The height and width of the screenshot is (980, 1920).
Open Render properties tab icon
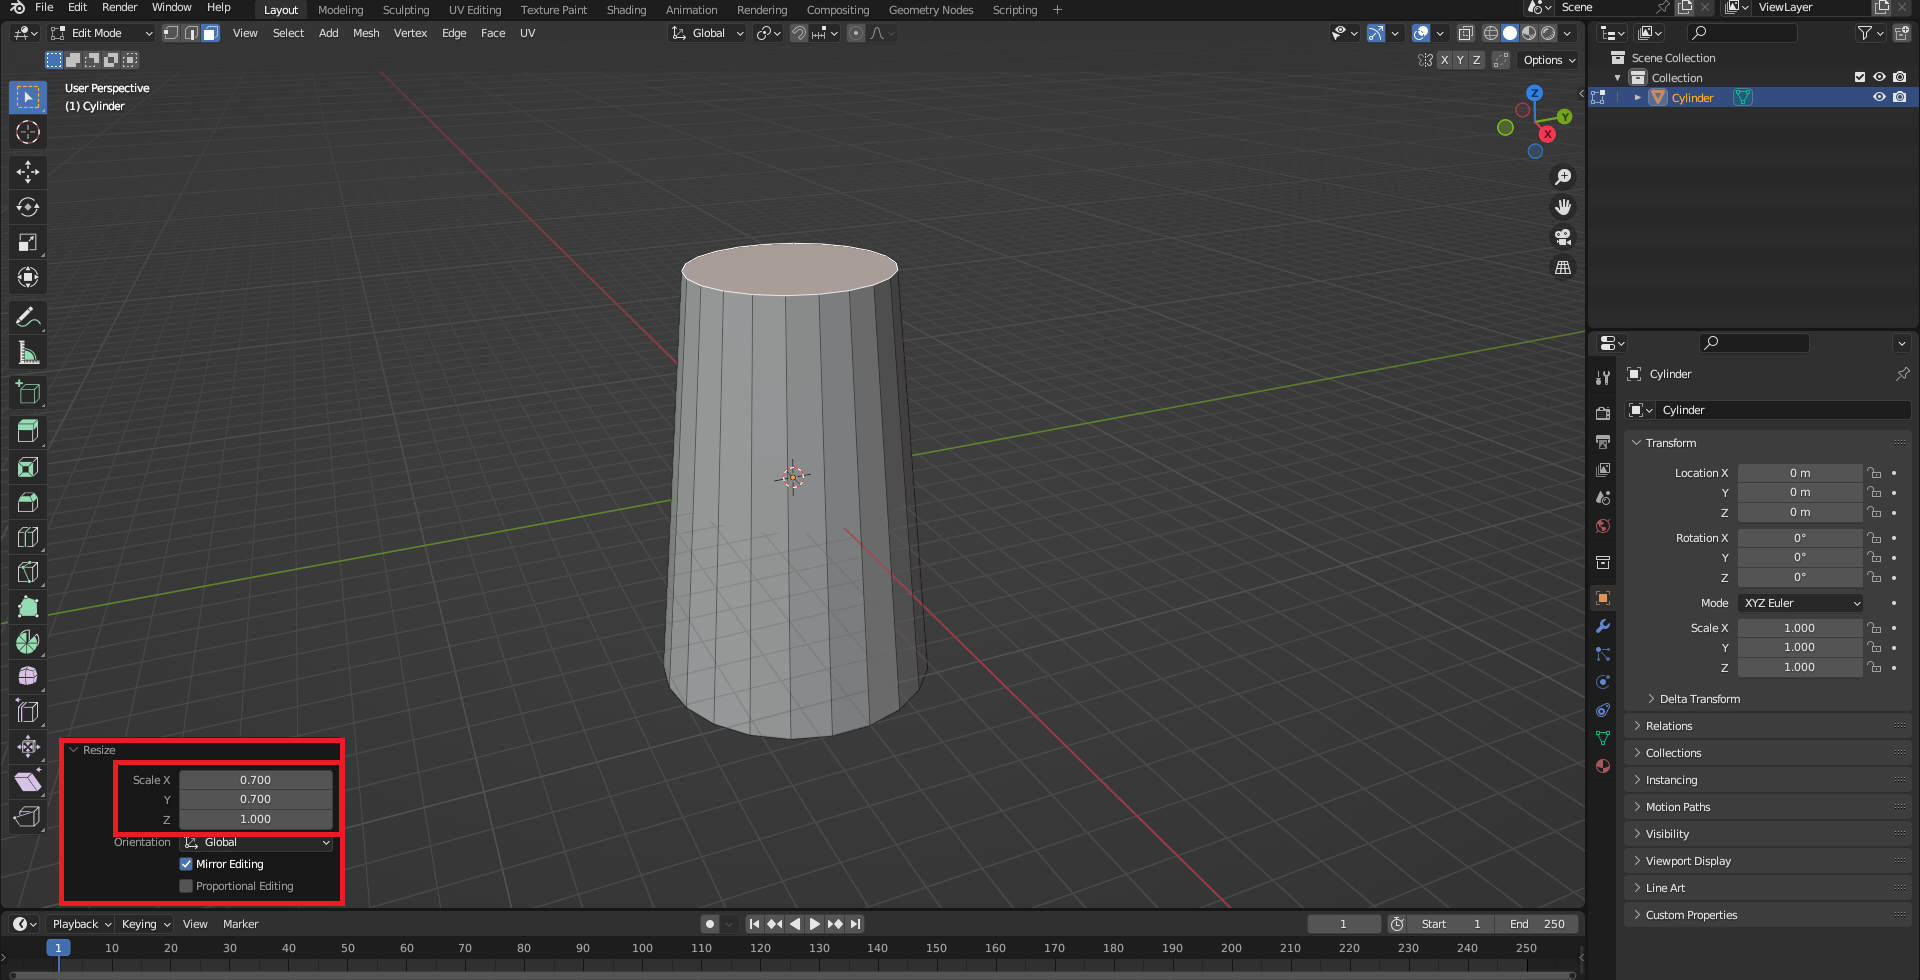1603,414
